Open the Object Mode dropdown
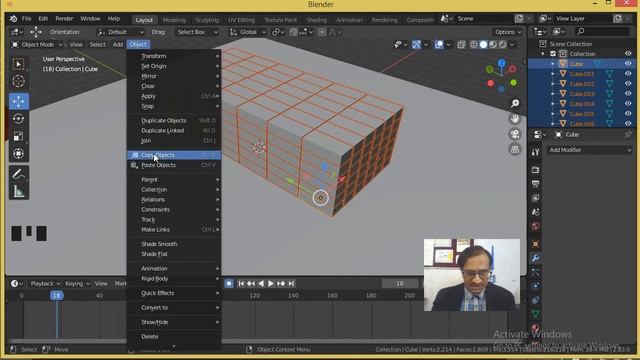Screen dimensions: 640x360 point(37,44)
